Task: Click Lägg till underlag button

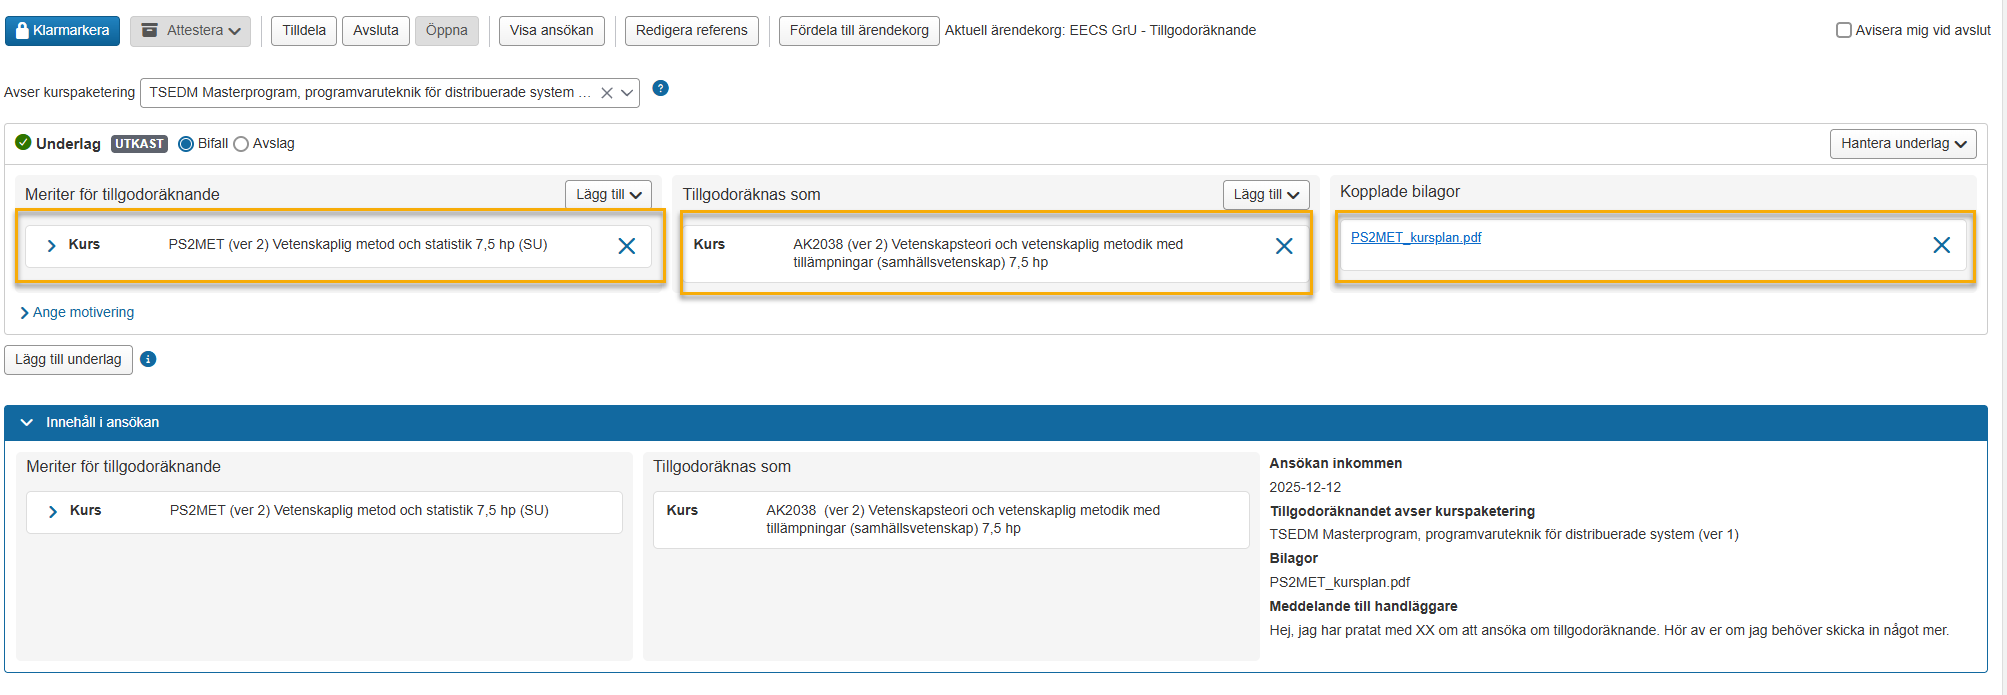Action: [68, 360]
